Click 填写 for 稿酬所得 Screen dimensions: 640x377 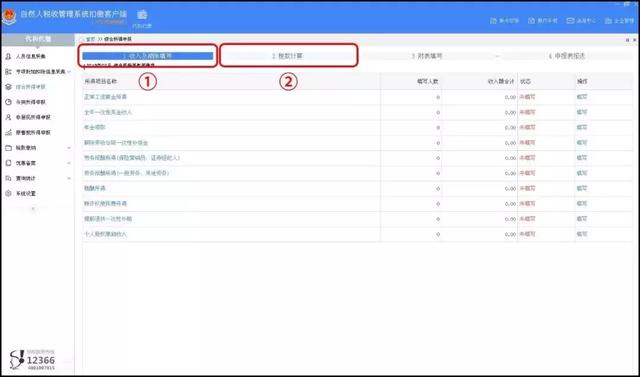coord(582,188)
